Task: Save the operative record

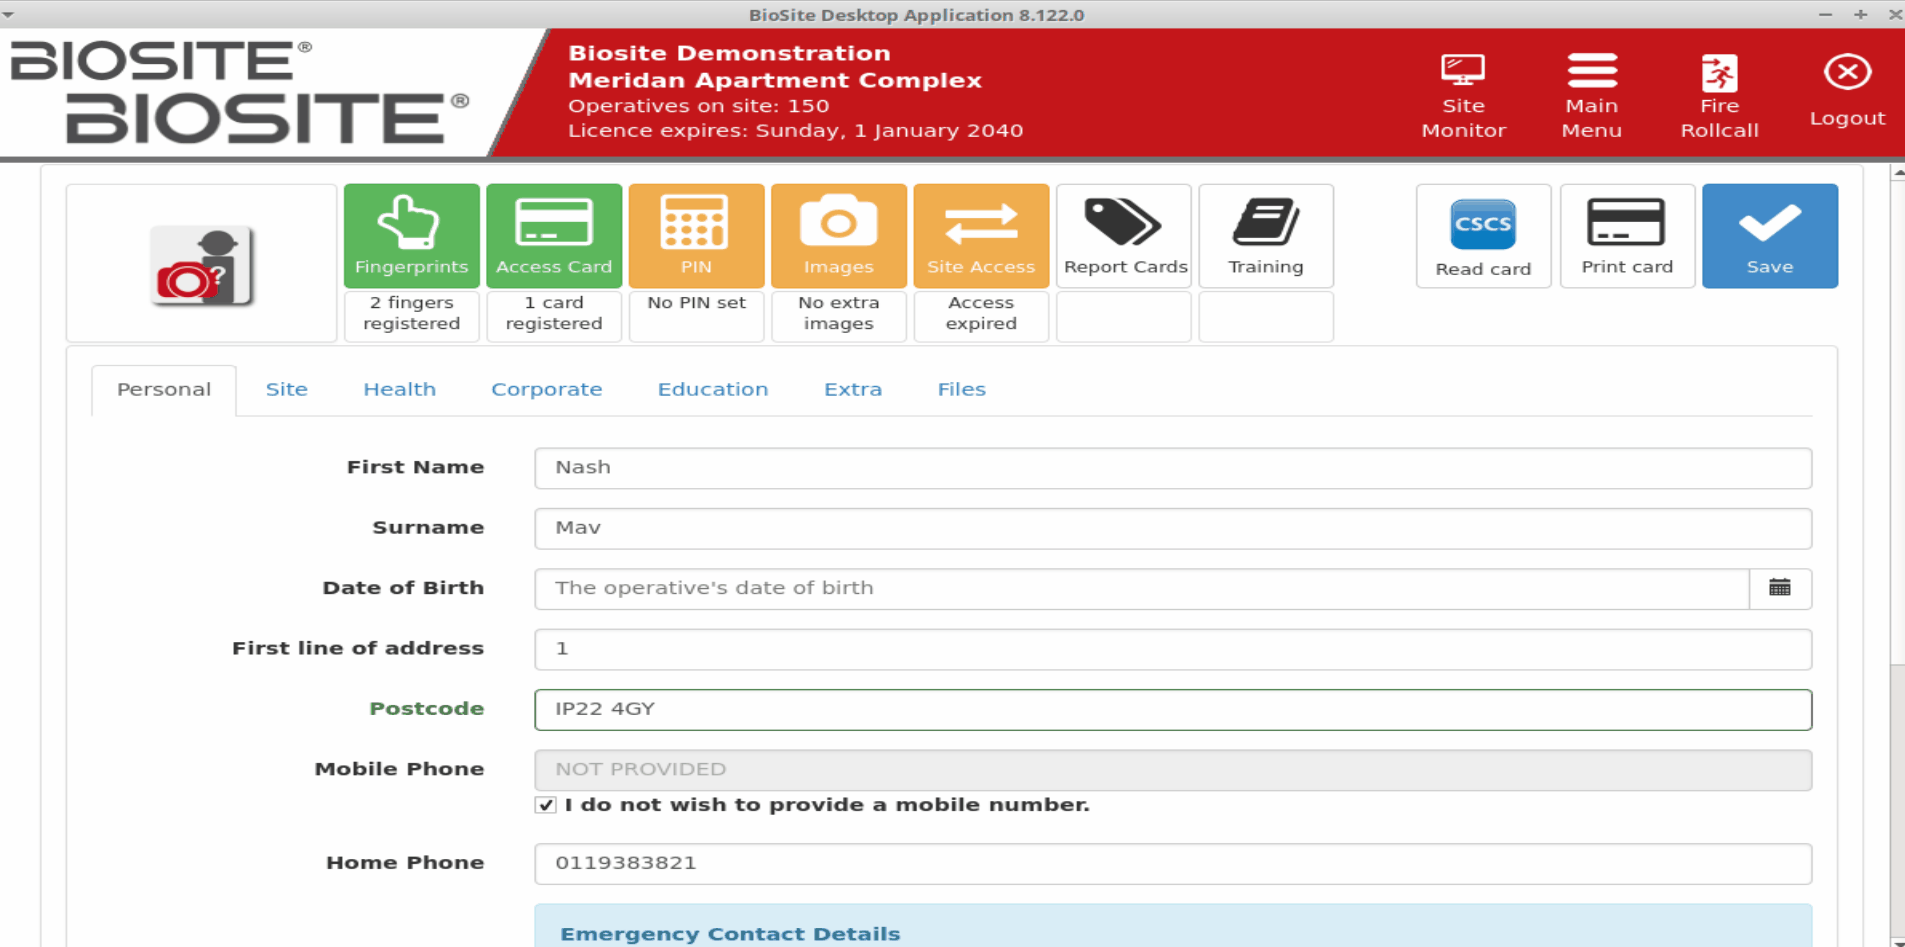Action: 1770,236
